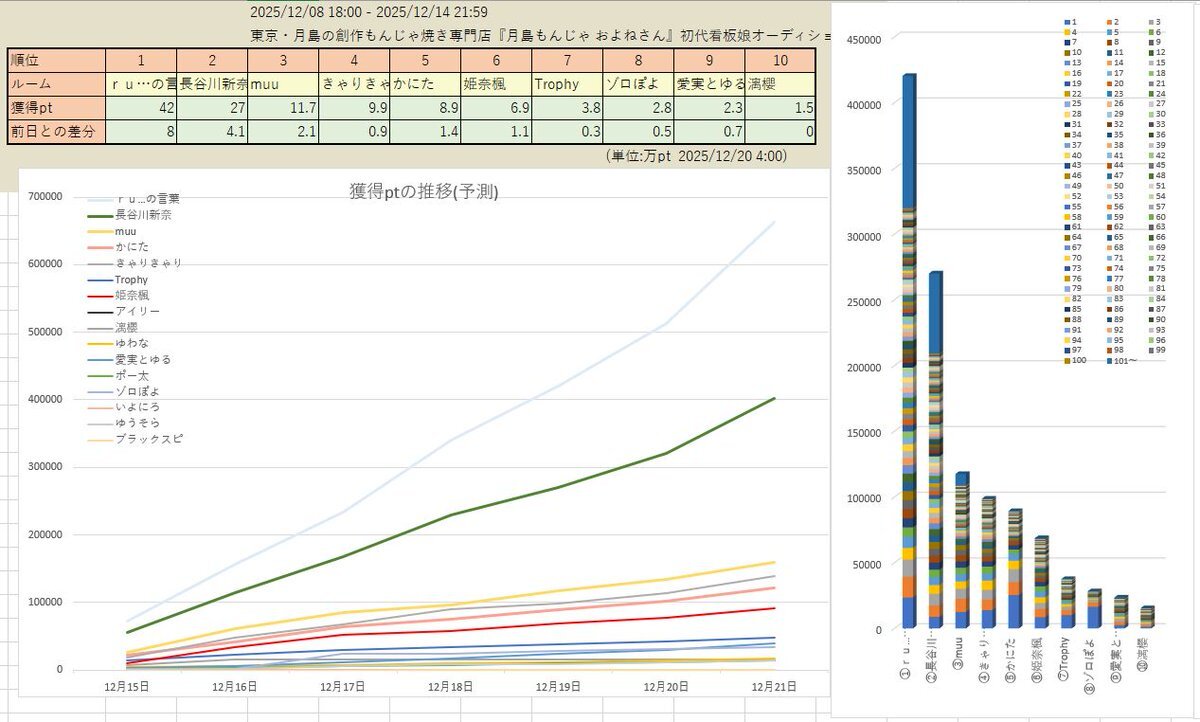The width and height of the screenshot is (1200, 722).
Task: Click the 12月17日 x-axis label
Action: click(x=342, y=686)
